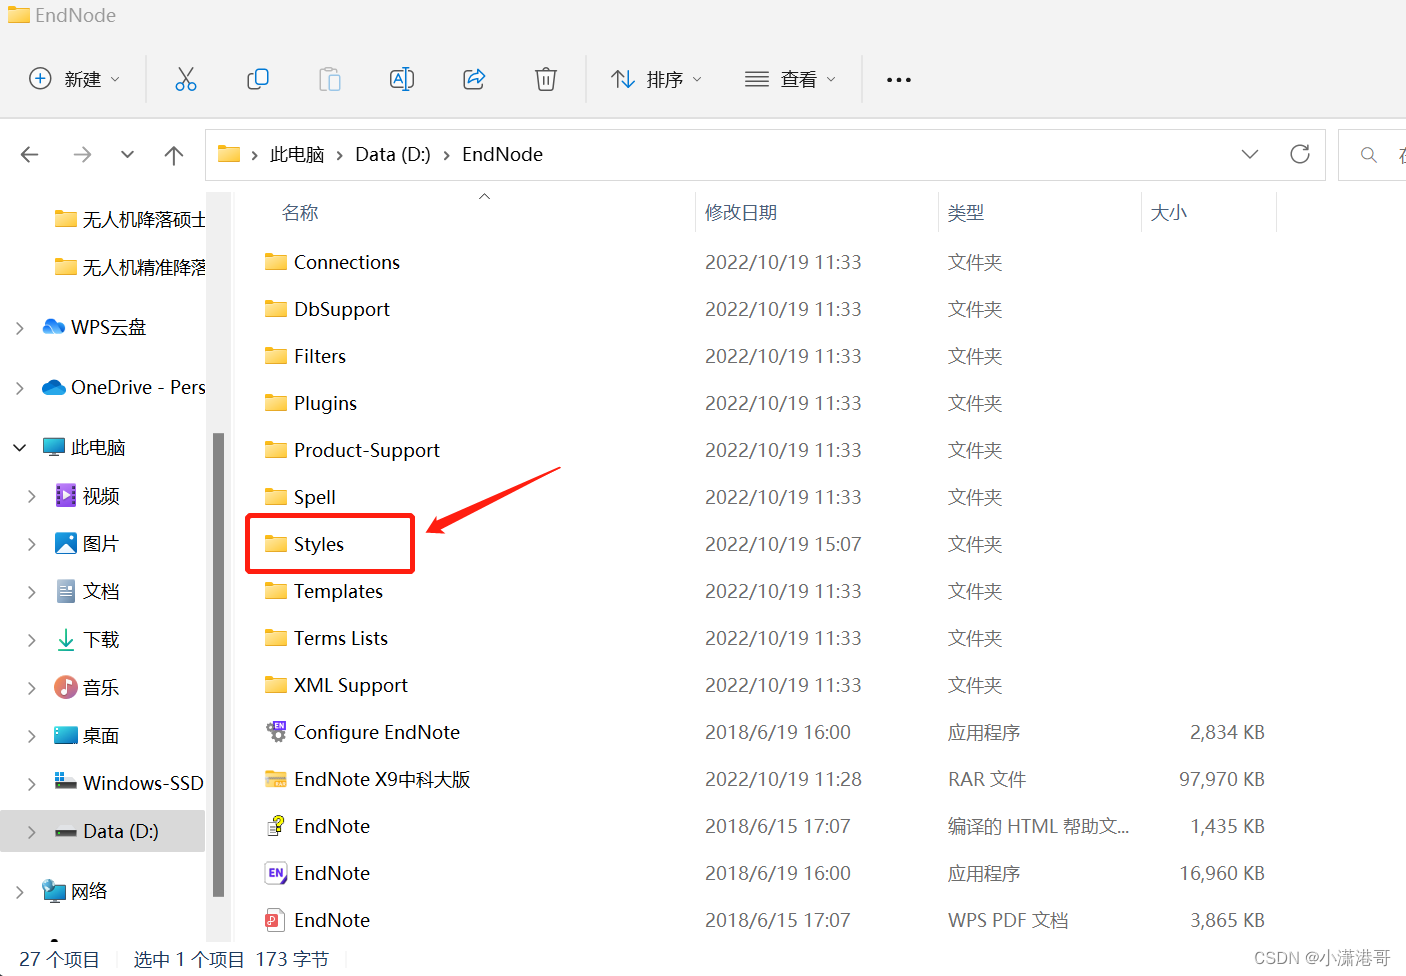Select the Terms Lists folder name
Screen dimensions: 1406x976
pyautogui.click(x=340, y=638)
